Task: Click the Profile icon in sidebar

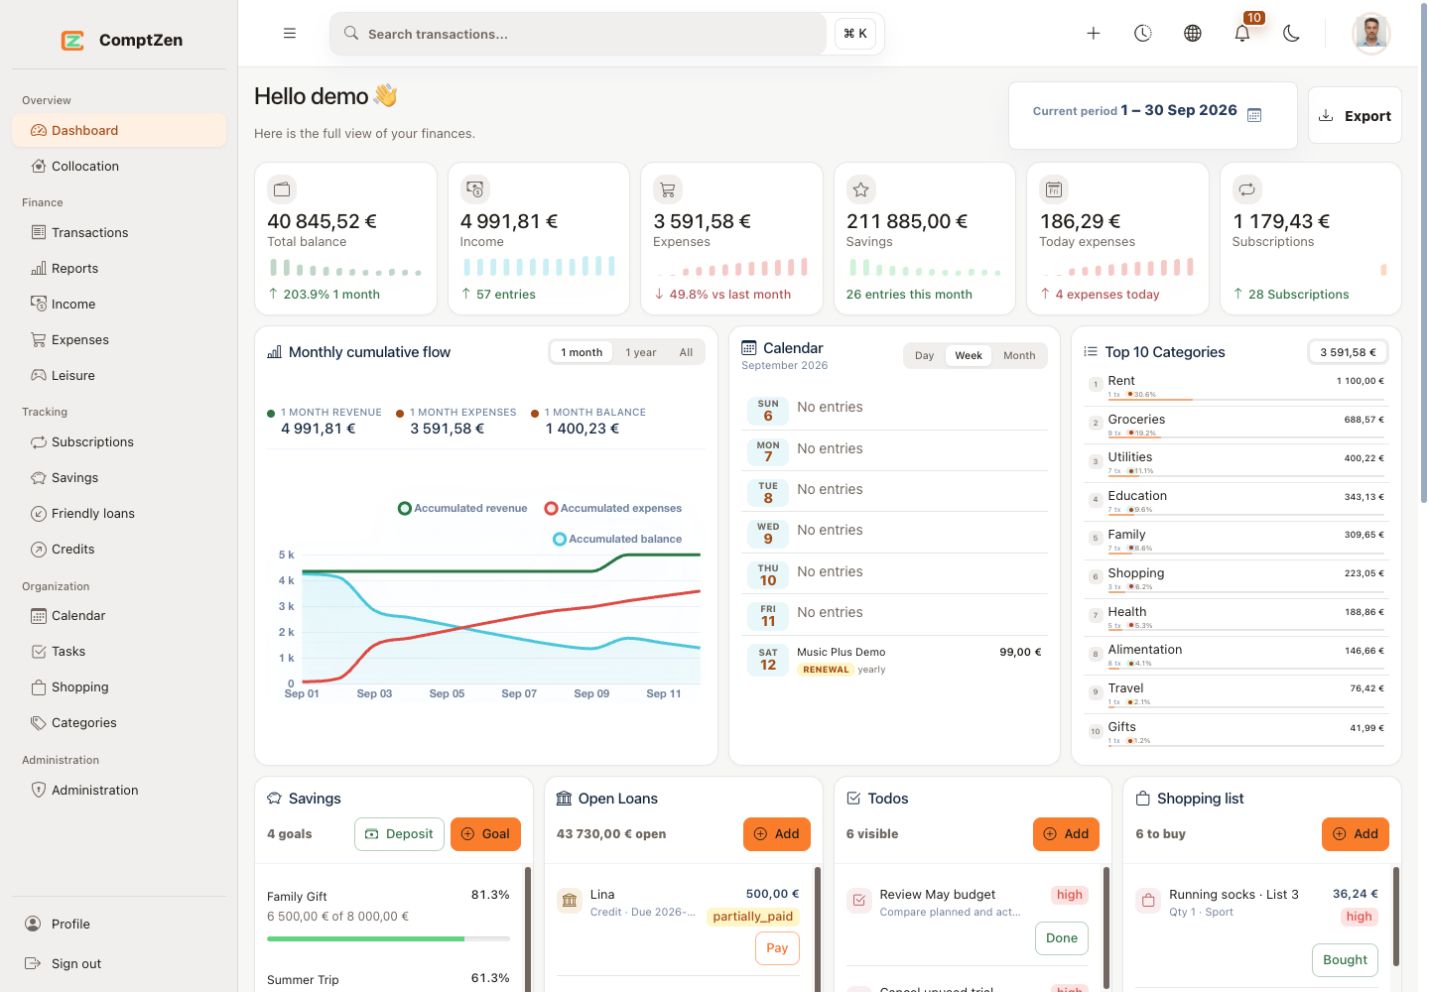Action: point(33,924)
